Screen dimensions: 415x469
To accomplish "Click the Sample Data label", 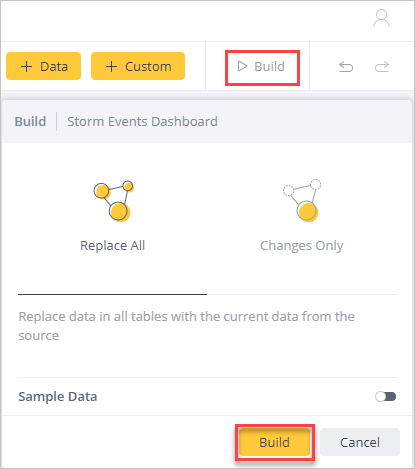I will click(58, 397).
